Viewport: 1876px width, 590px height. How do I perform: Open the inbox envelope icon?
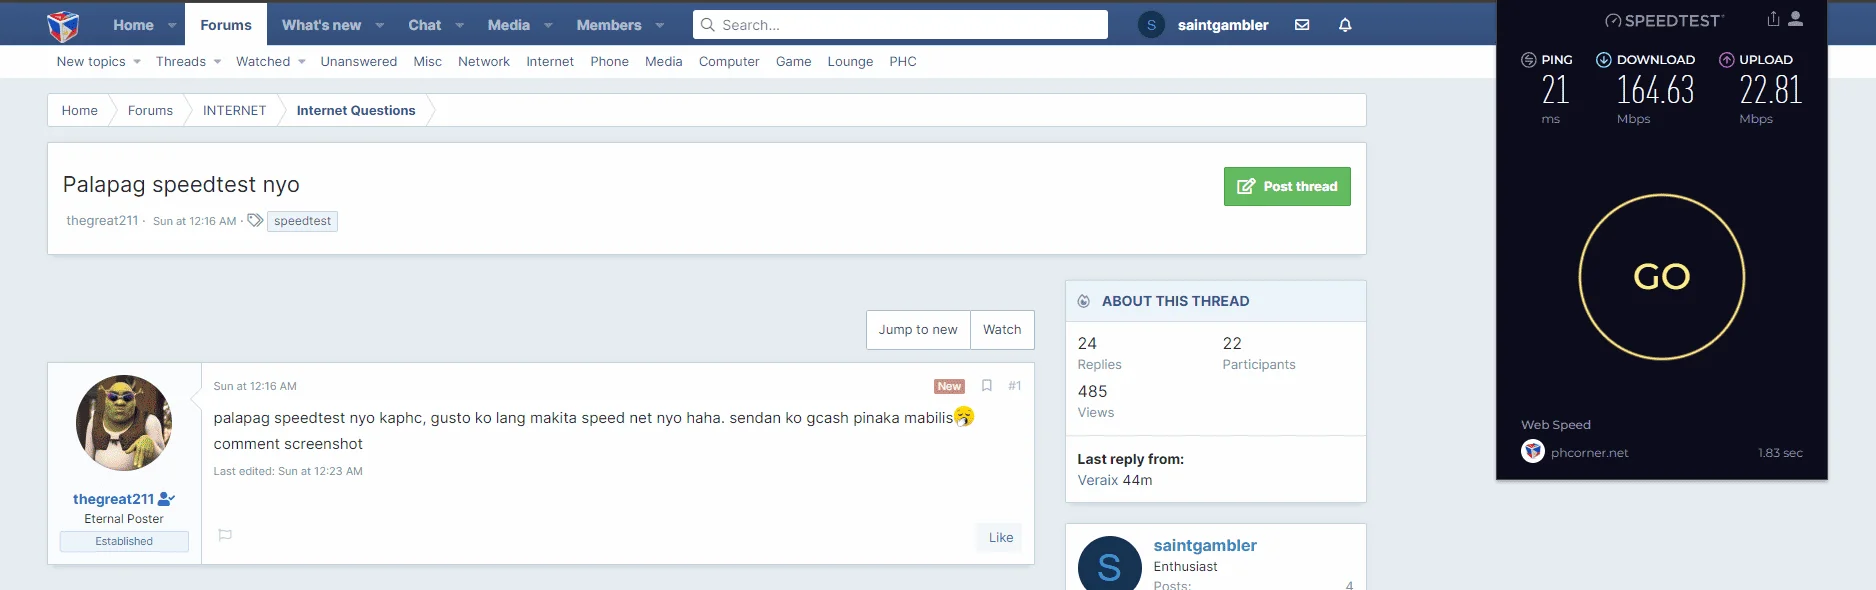(1302, 25)
